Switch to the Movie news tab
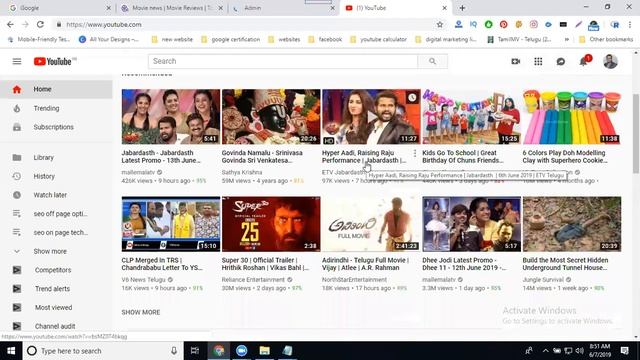 171,8
